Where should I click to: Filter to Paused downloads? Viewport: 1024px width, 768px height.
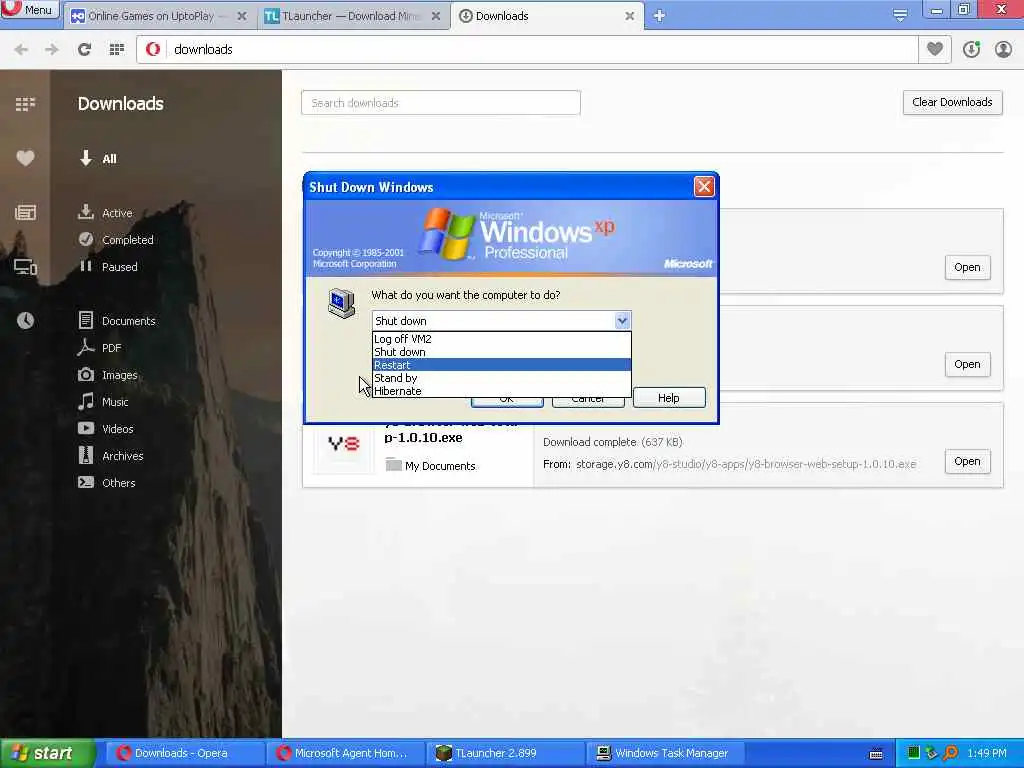pyautogui.click(x=108, y=266)
